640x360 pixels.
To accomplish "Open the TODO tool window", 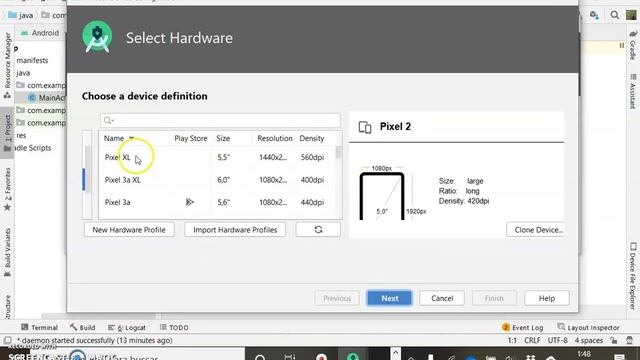I will click(x=174, y=327).
